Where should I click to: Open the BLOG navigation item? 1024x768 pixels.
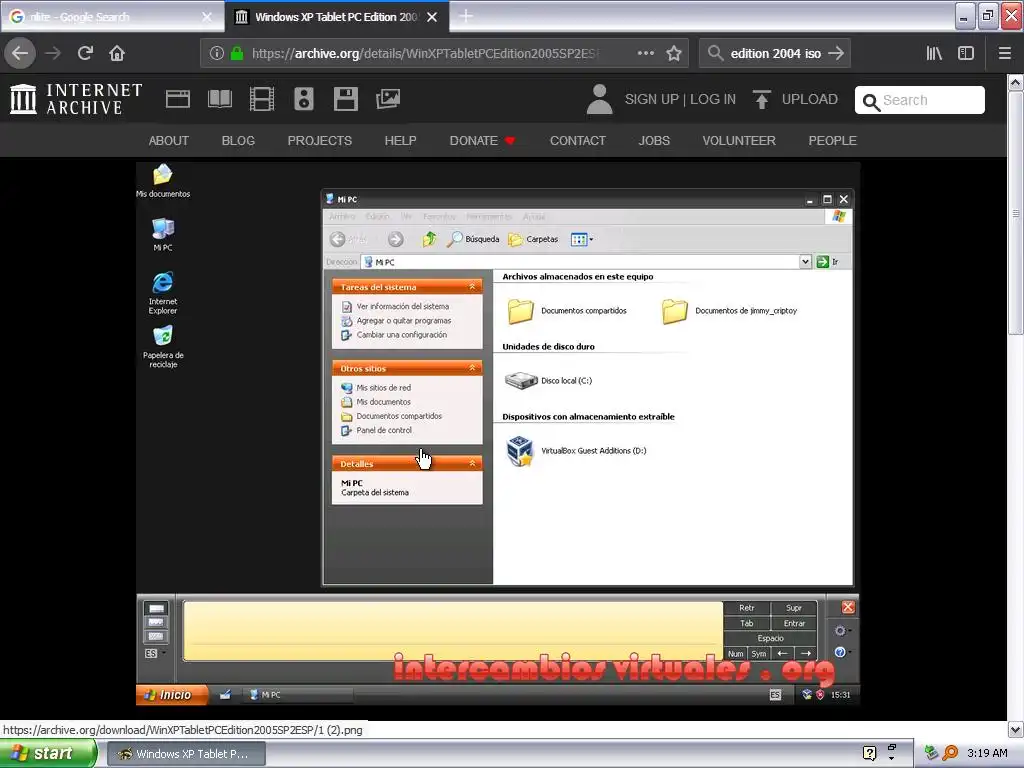pos(238,140)
